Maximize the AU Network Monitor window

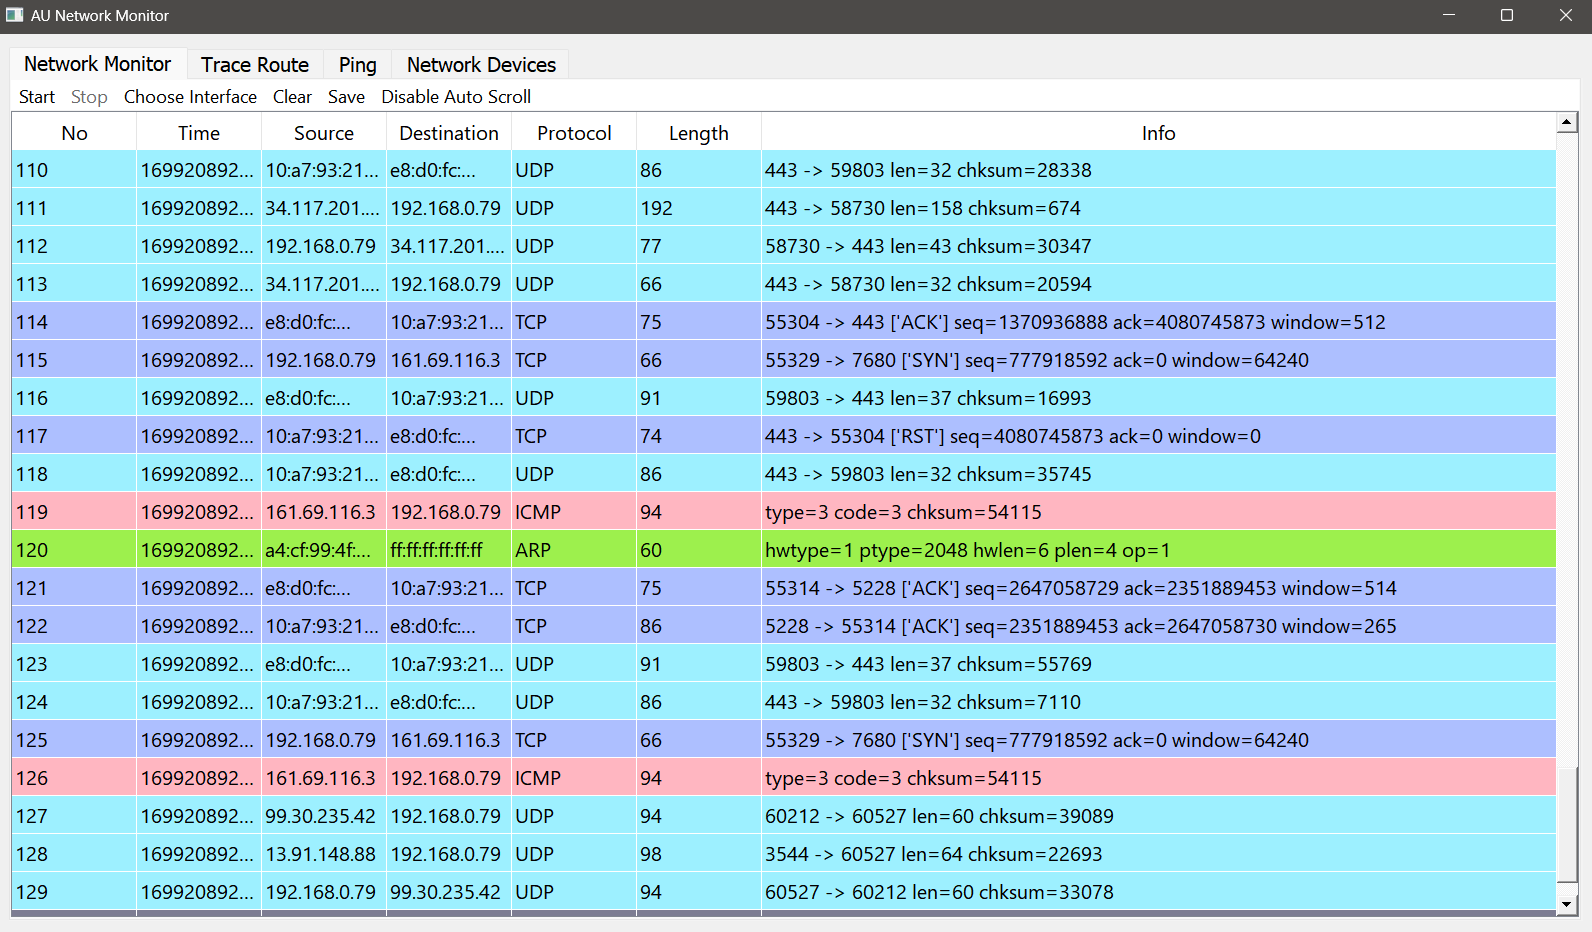point(1507,15)
